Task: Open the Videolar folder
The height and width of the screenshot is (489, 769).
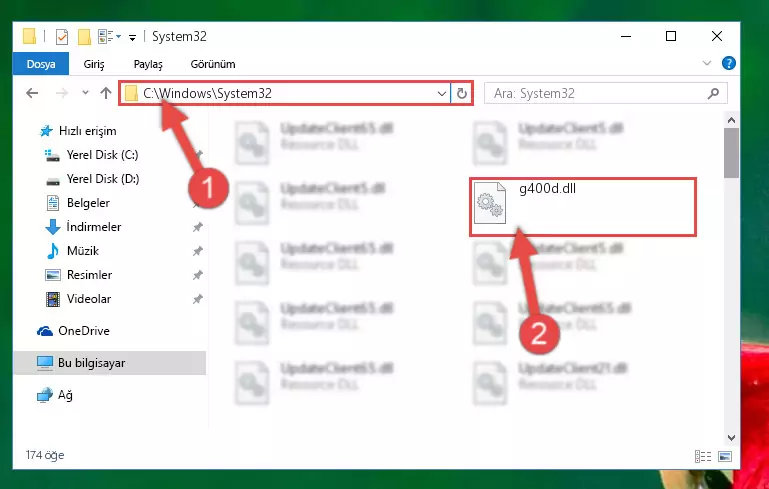Action: tap(89, 299)
